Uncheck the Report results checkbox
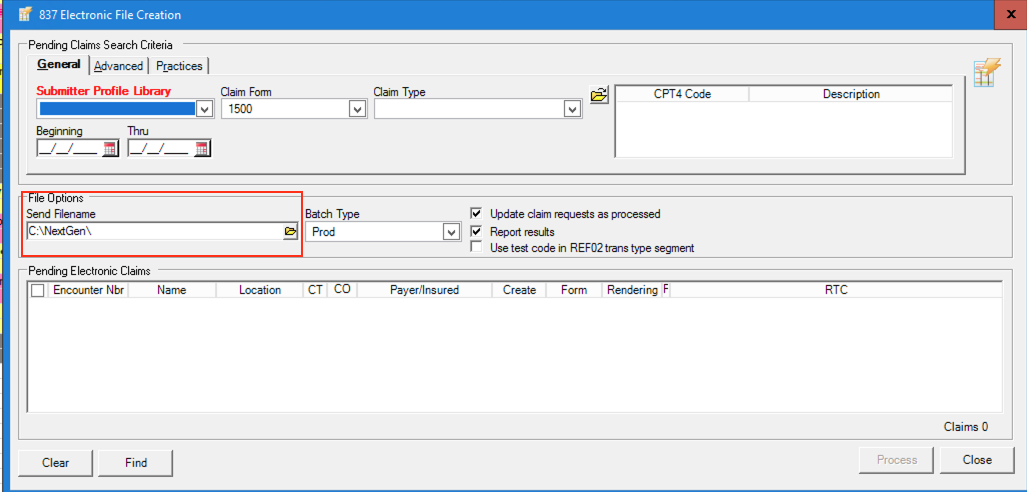This screenshot has width=1027, height=492. (x=477, y=231)
